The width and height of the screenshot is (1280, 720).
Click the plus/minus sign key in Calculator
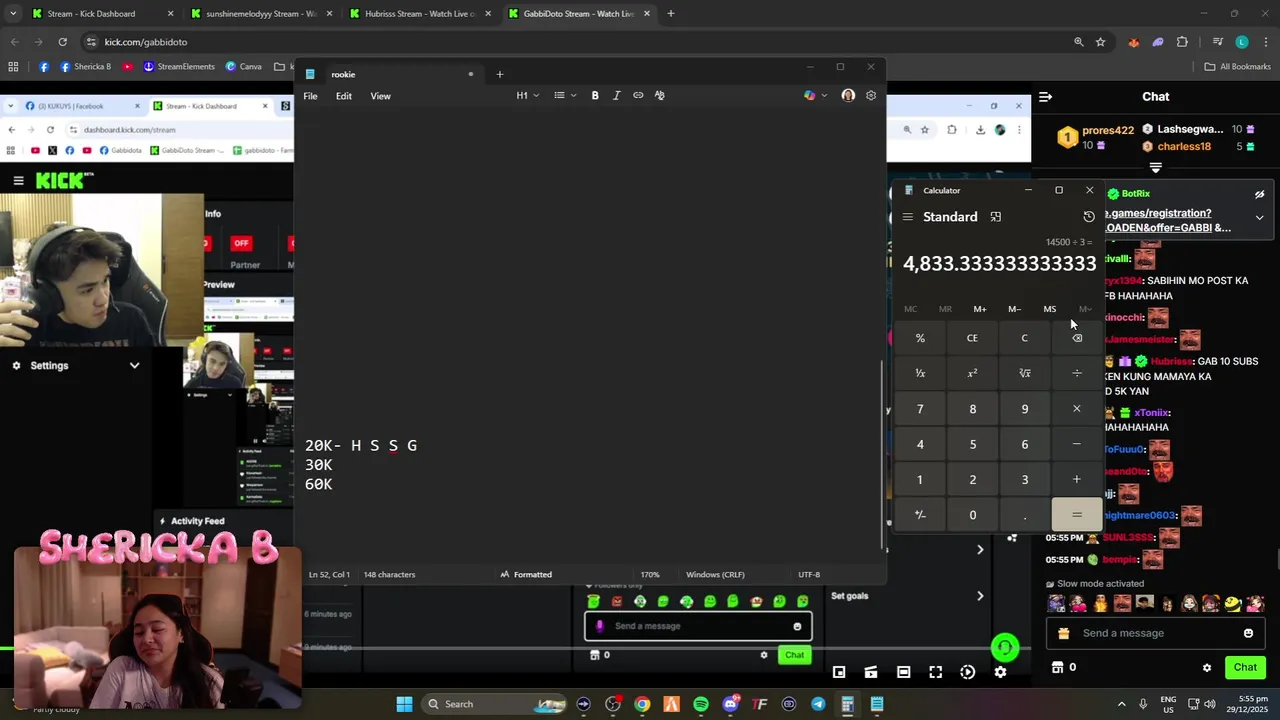coord(920,515)
